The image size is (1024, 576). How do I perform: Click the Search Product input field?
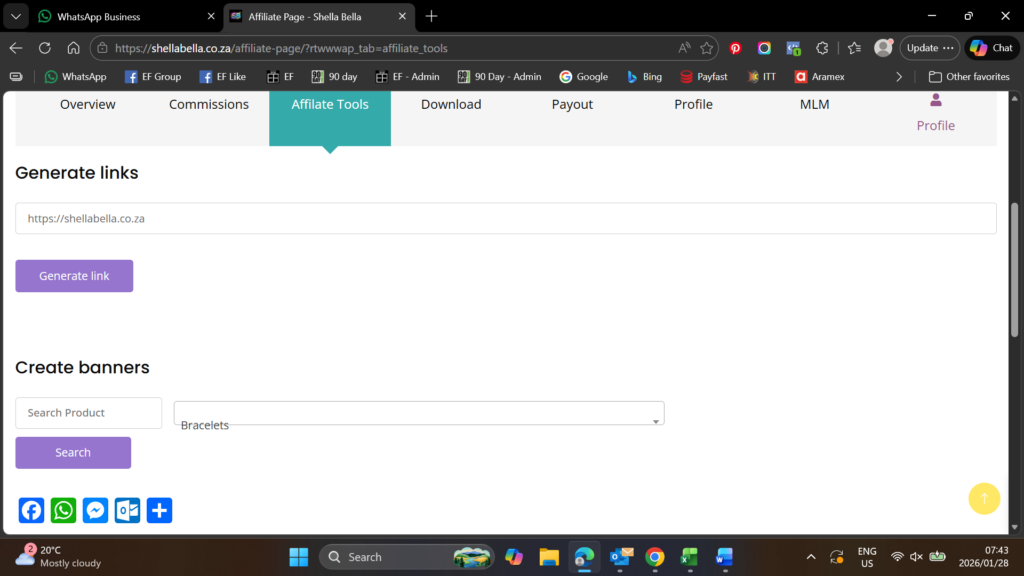pos(88,413)
